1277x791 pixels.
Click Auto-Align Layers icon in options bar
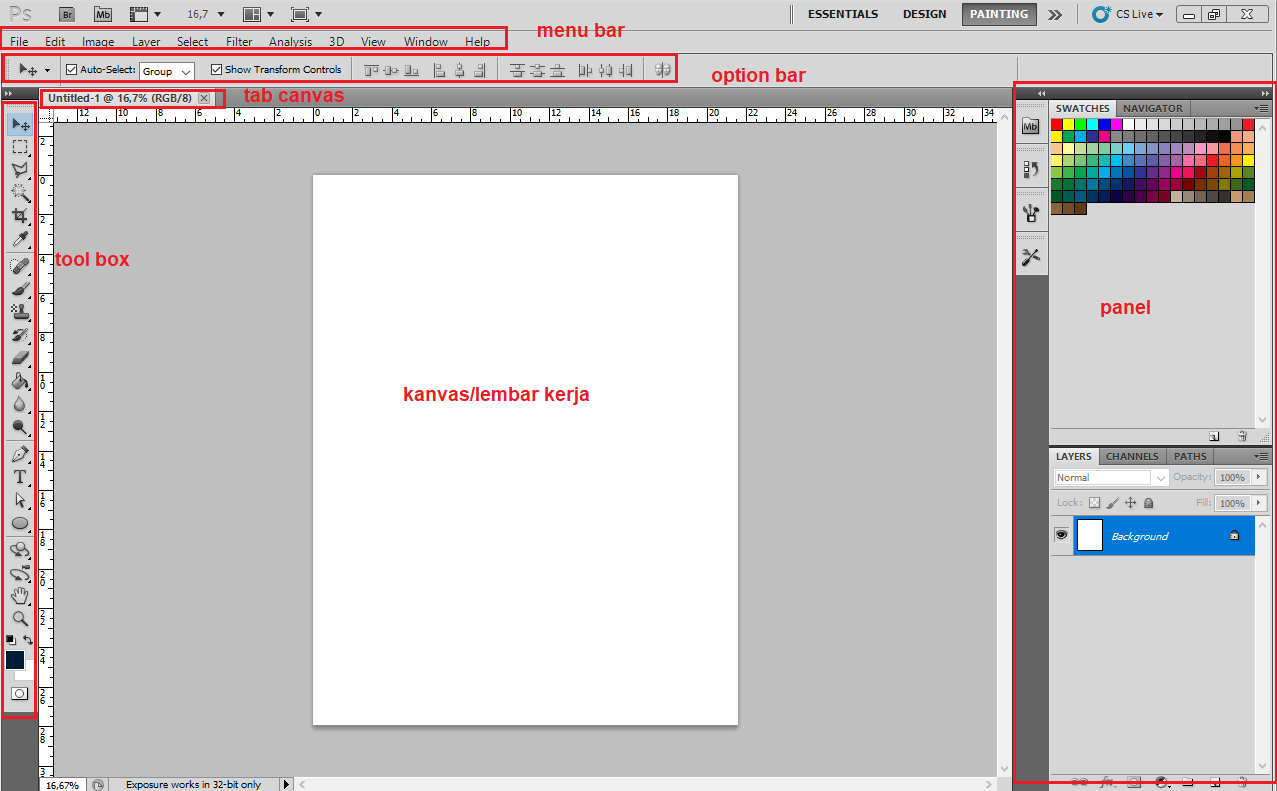pyautogui.click(x=662, y=70)
